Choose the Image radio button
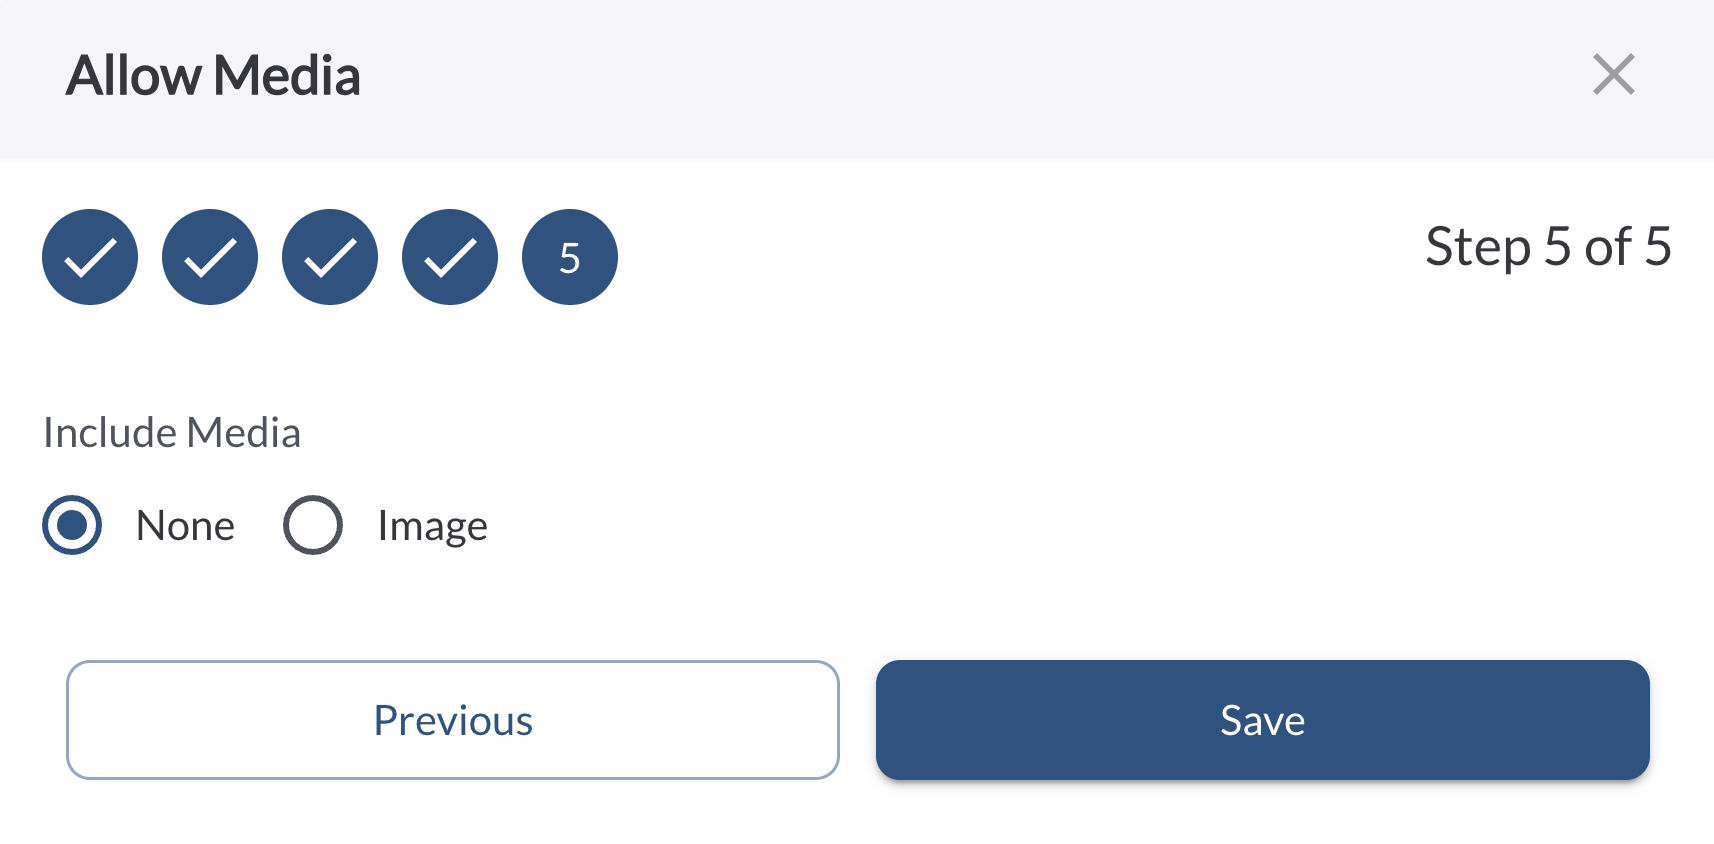The image size is (1714, 844). pos(313,525)
